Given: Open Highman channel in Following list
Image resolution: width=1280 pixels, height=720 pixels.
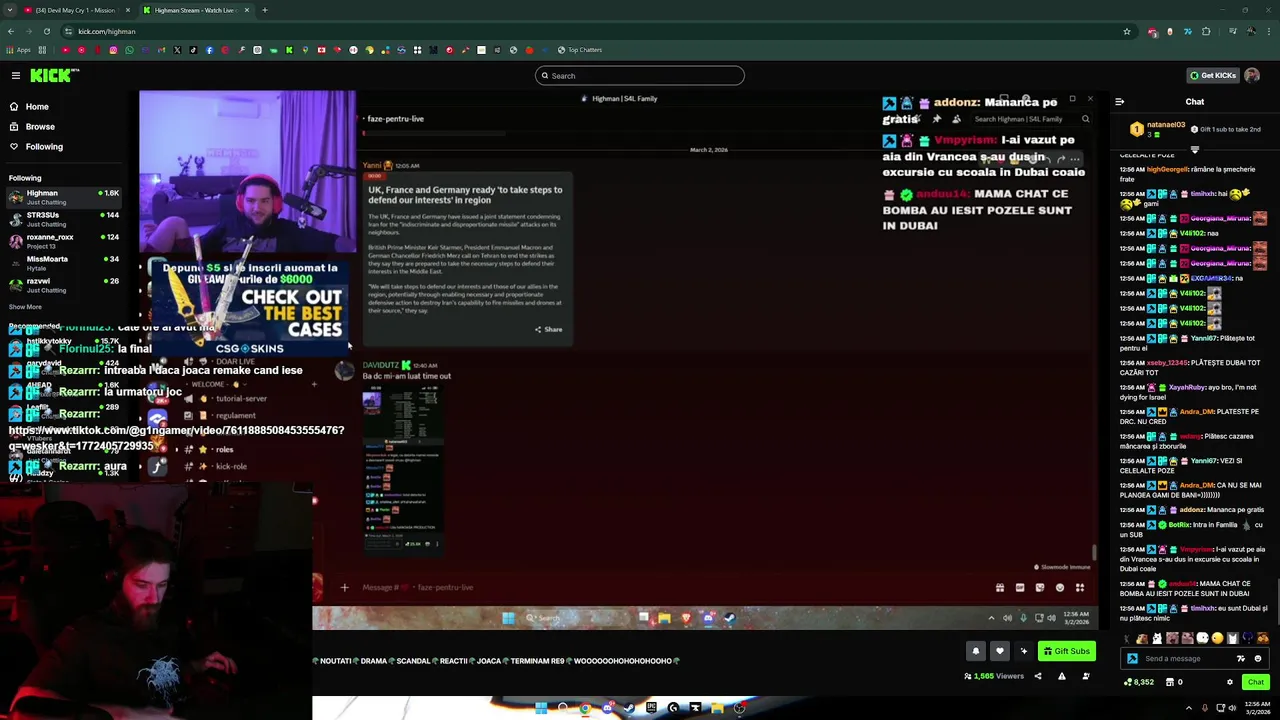Looking at the screenshot, I should 64,197.
